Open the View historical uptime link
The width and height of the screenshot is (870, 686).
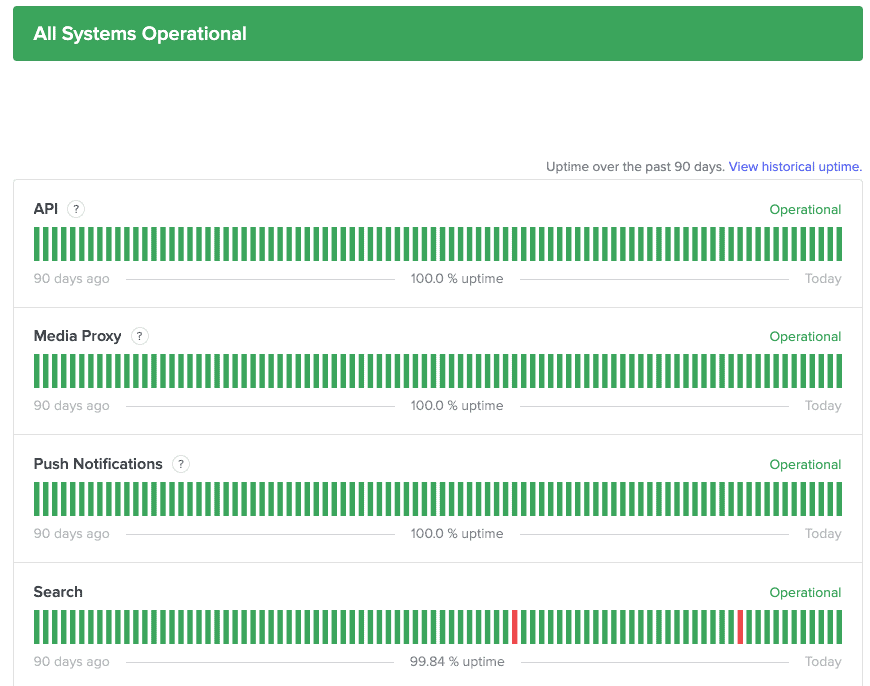[x=795, y=167]
